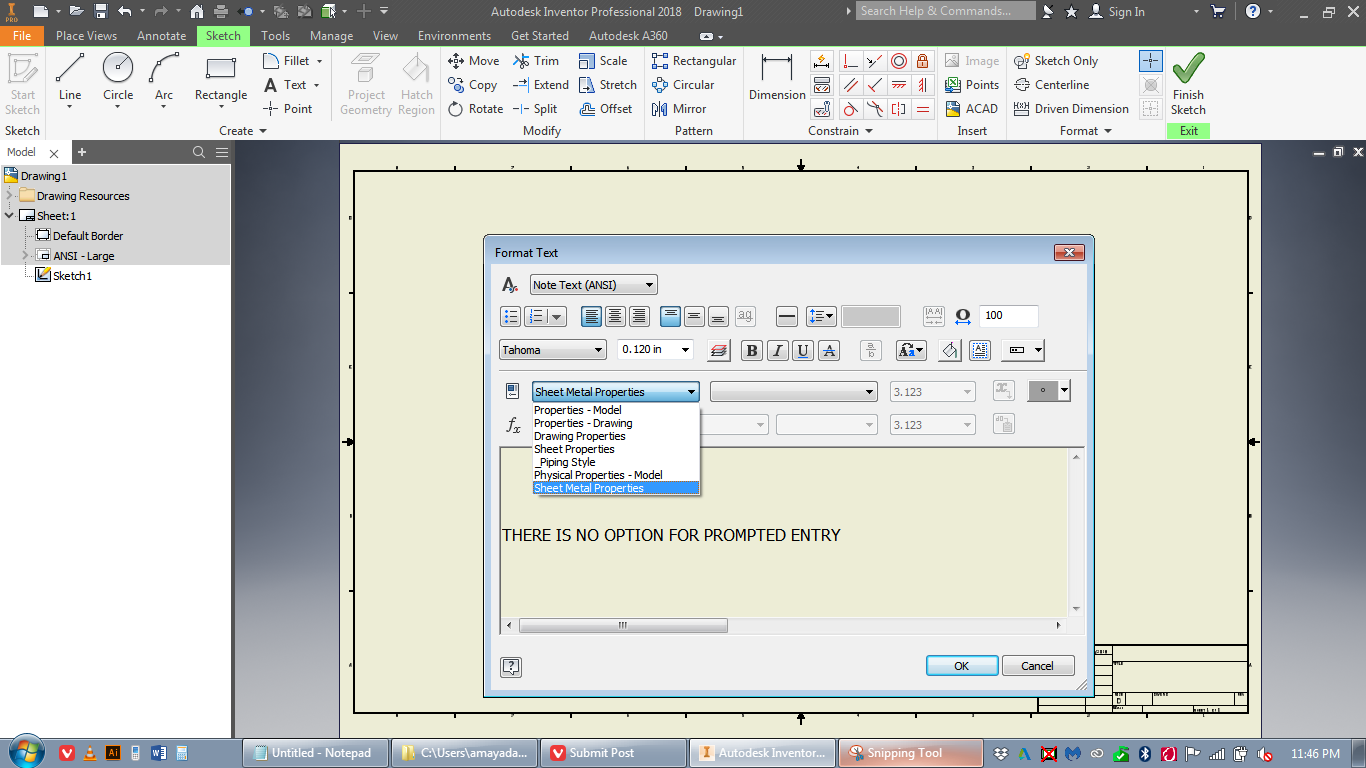Click Finish Sketch with the green checkmark
The image size is (1366, 768).
1188,82
